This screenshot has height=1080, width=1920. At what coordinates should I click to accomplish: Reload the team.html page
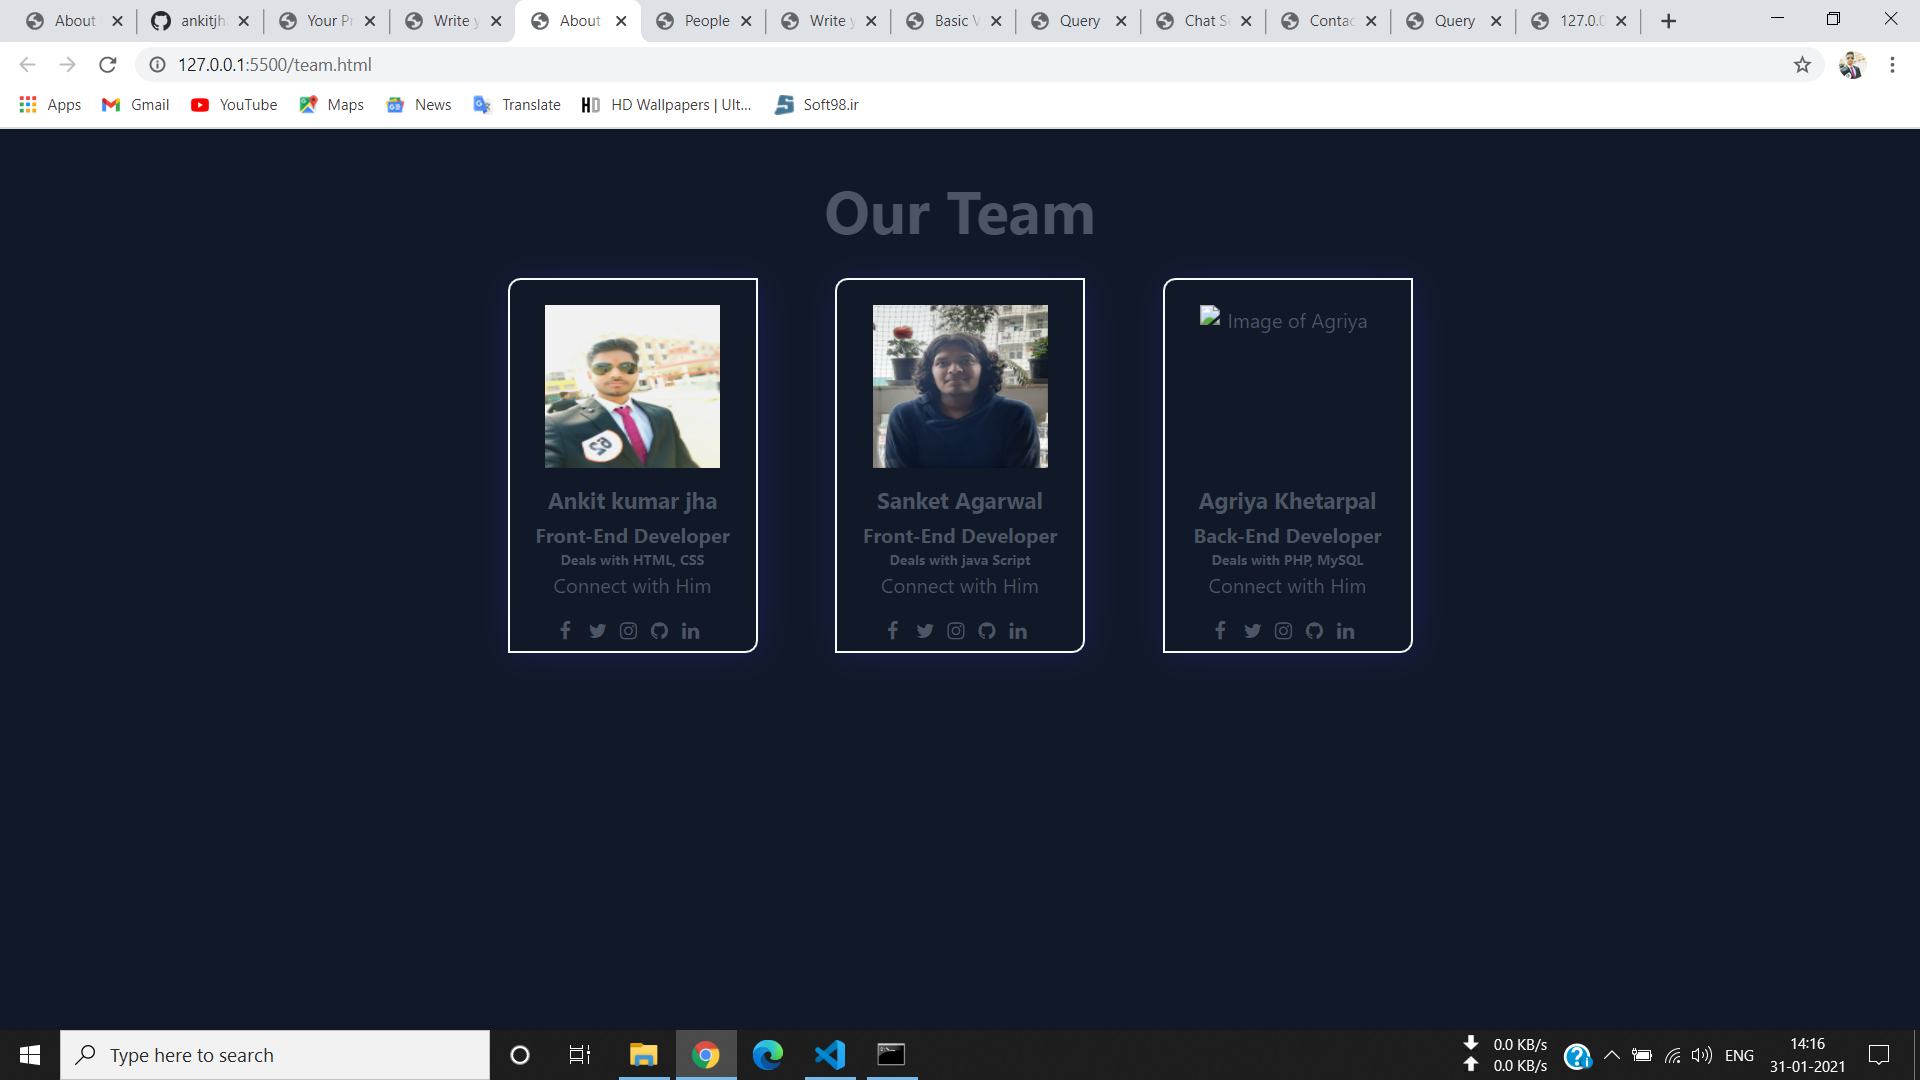[108, 65]
